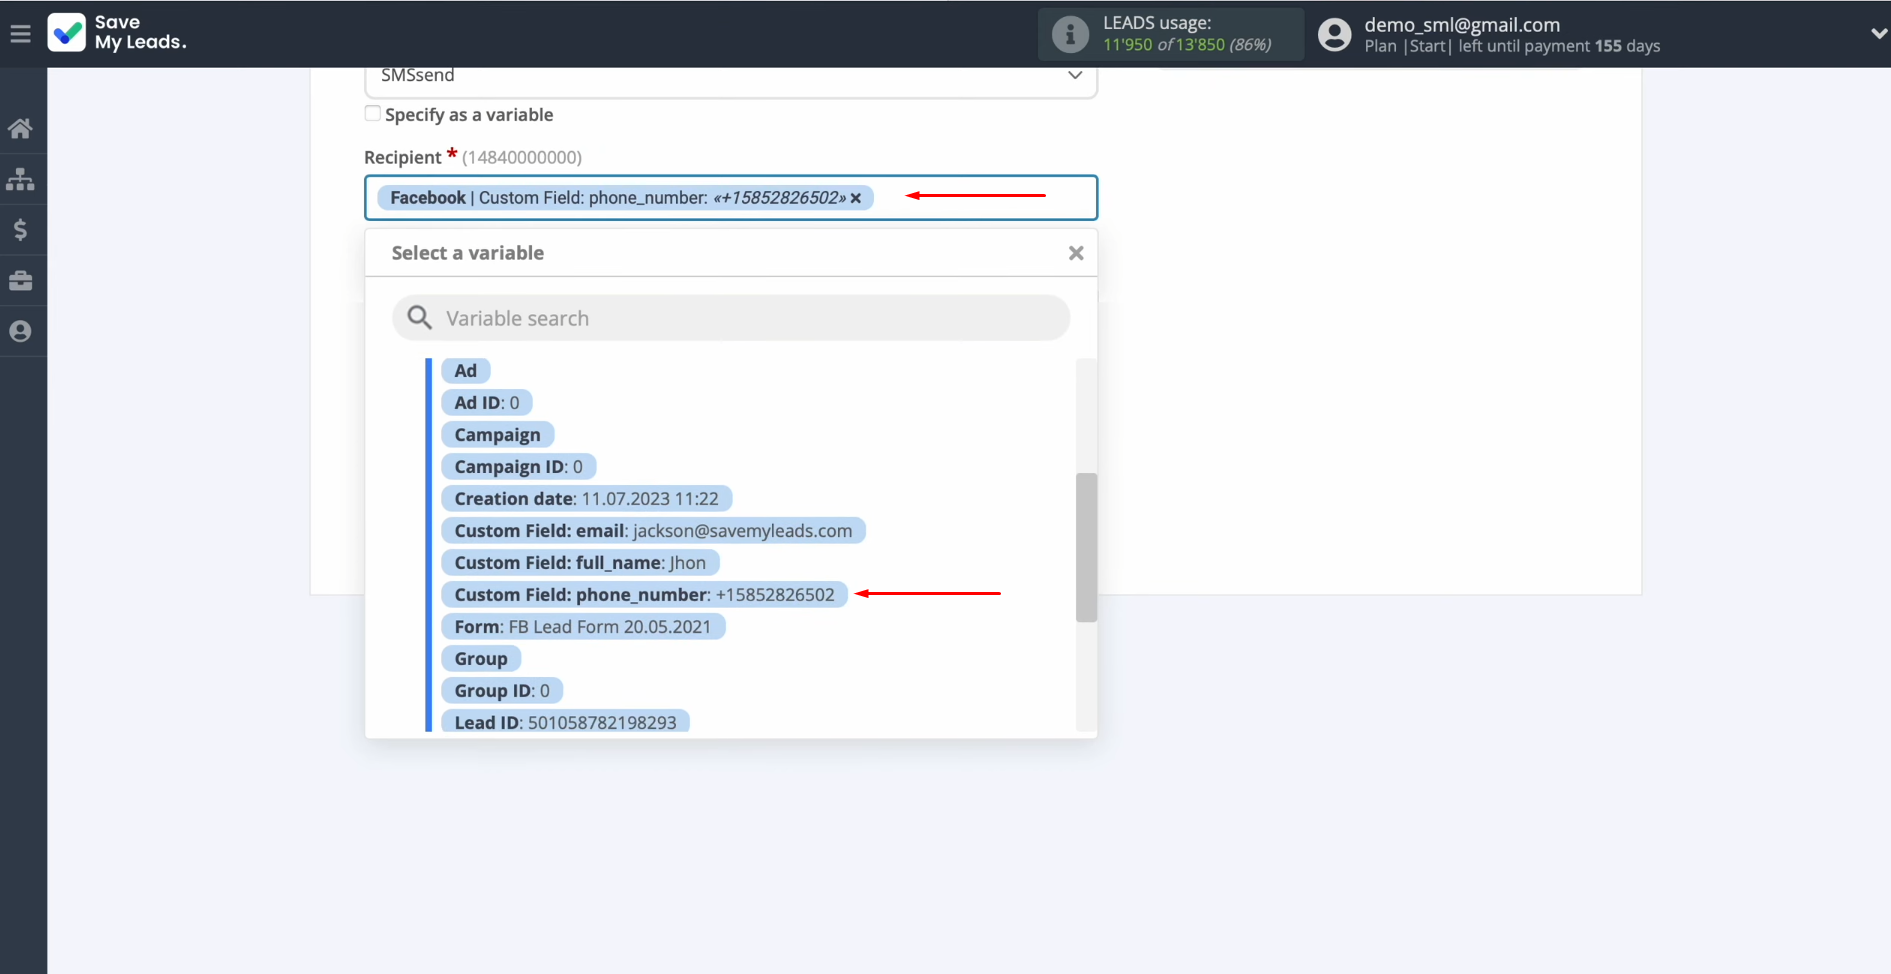The width and height of the screenshot is (1891, 974).
Task: Click the demo_sml@gmail.com account email
Action: tap(1462, 25)
